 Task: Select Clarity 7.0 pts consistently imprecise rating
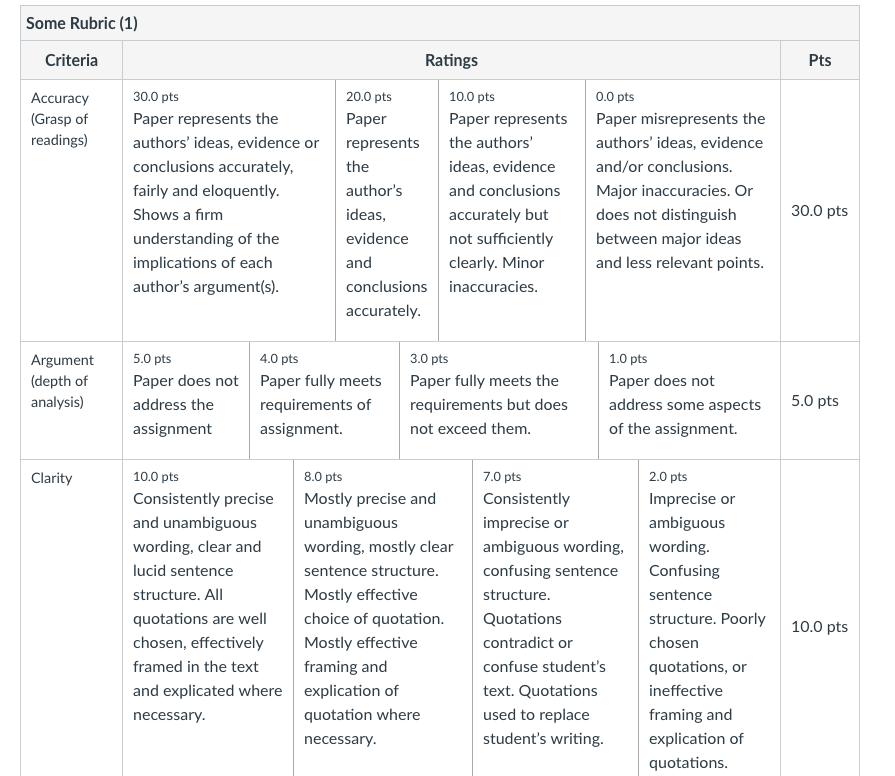[x=555, y=618]
